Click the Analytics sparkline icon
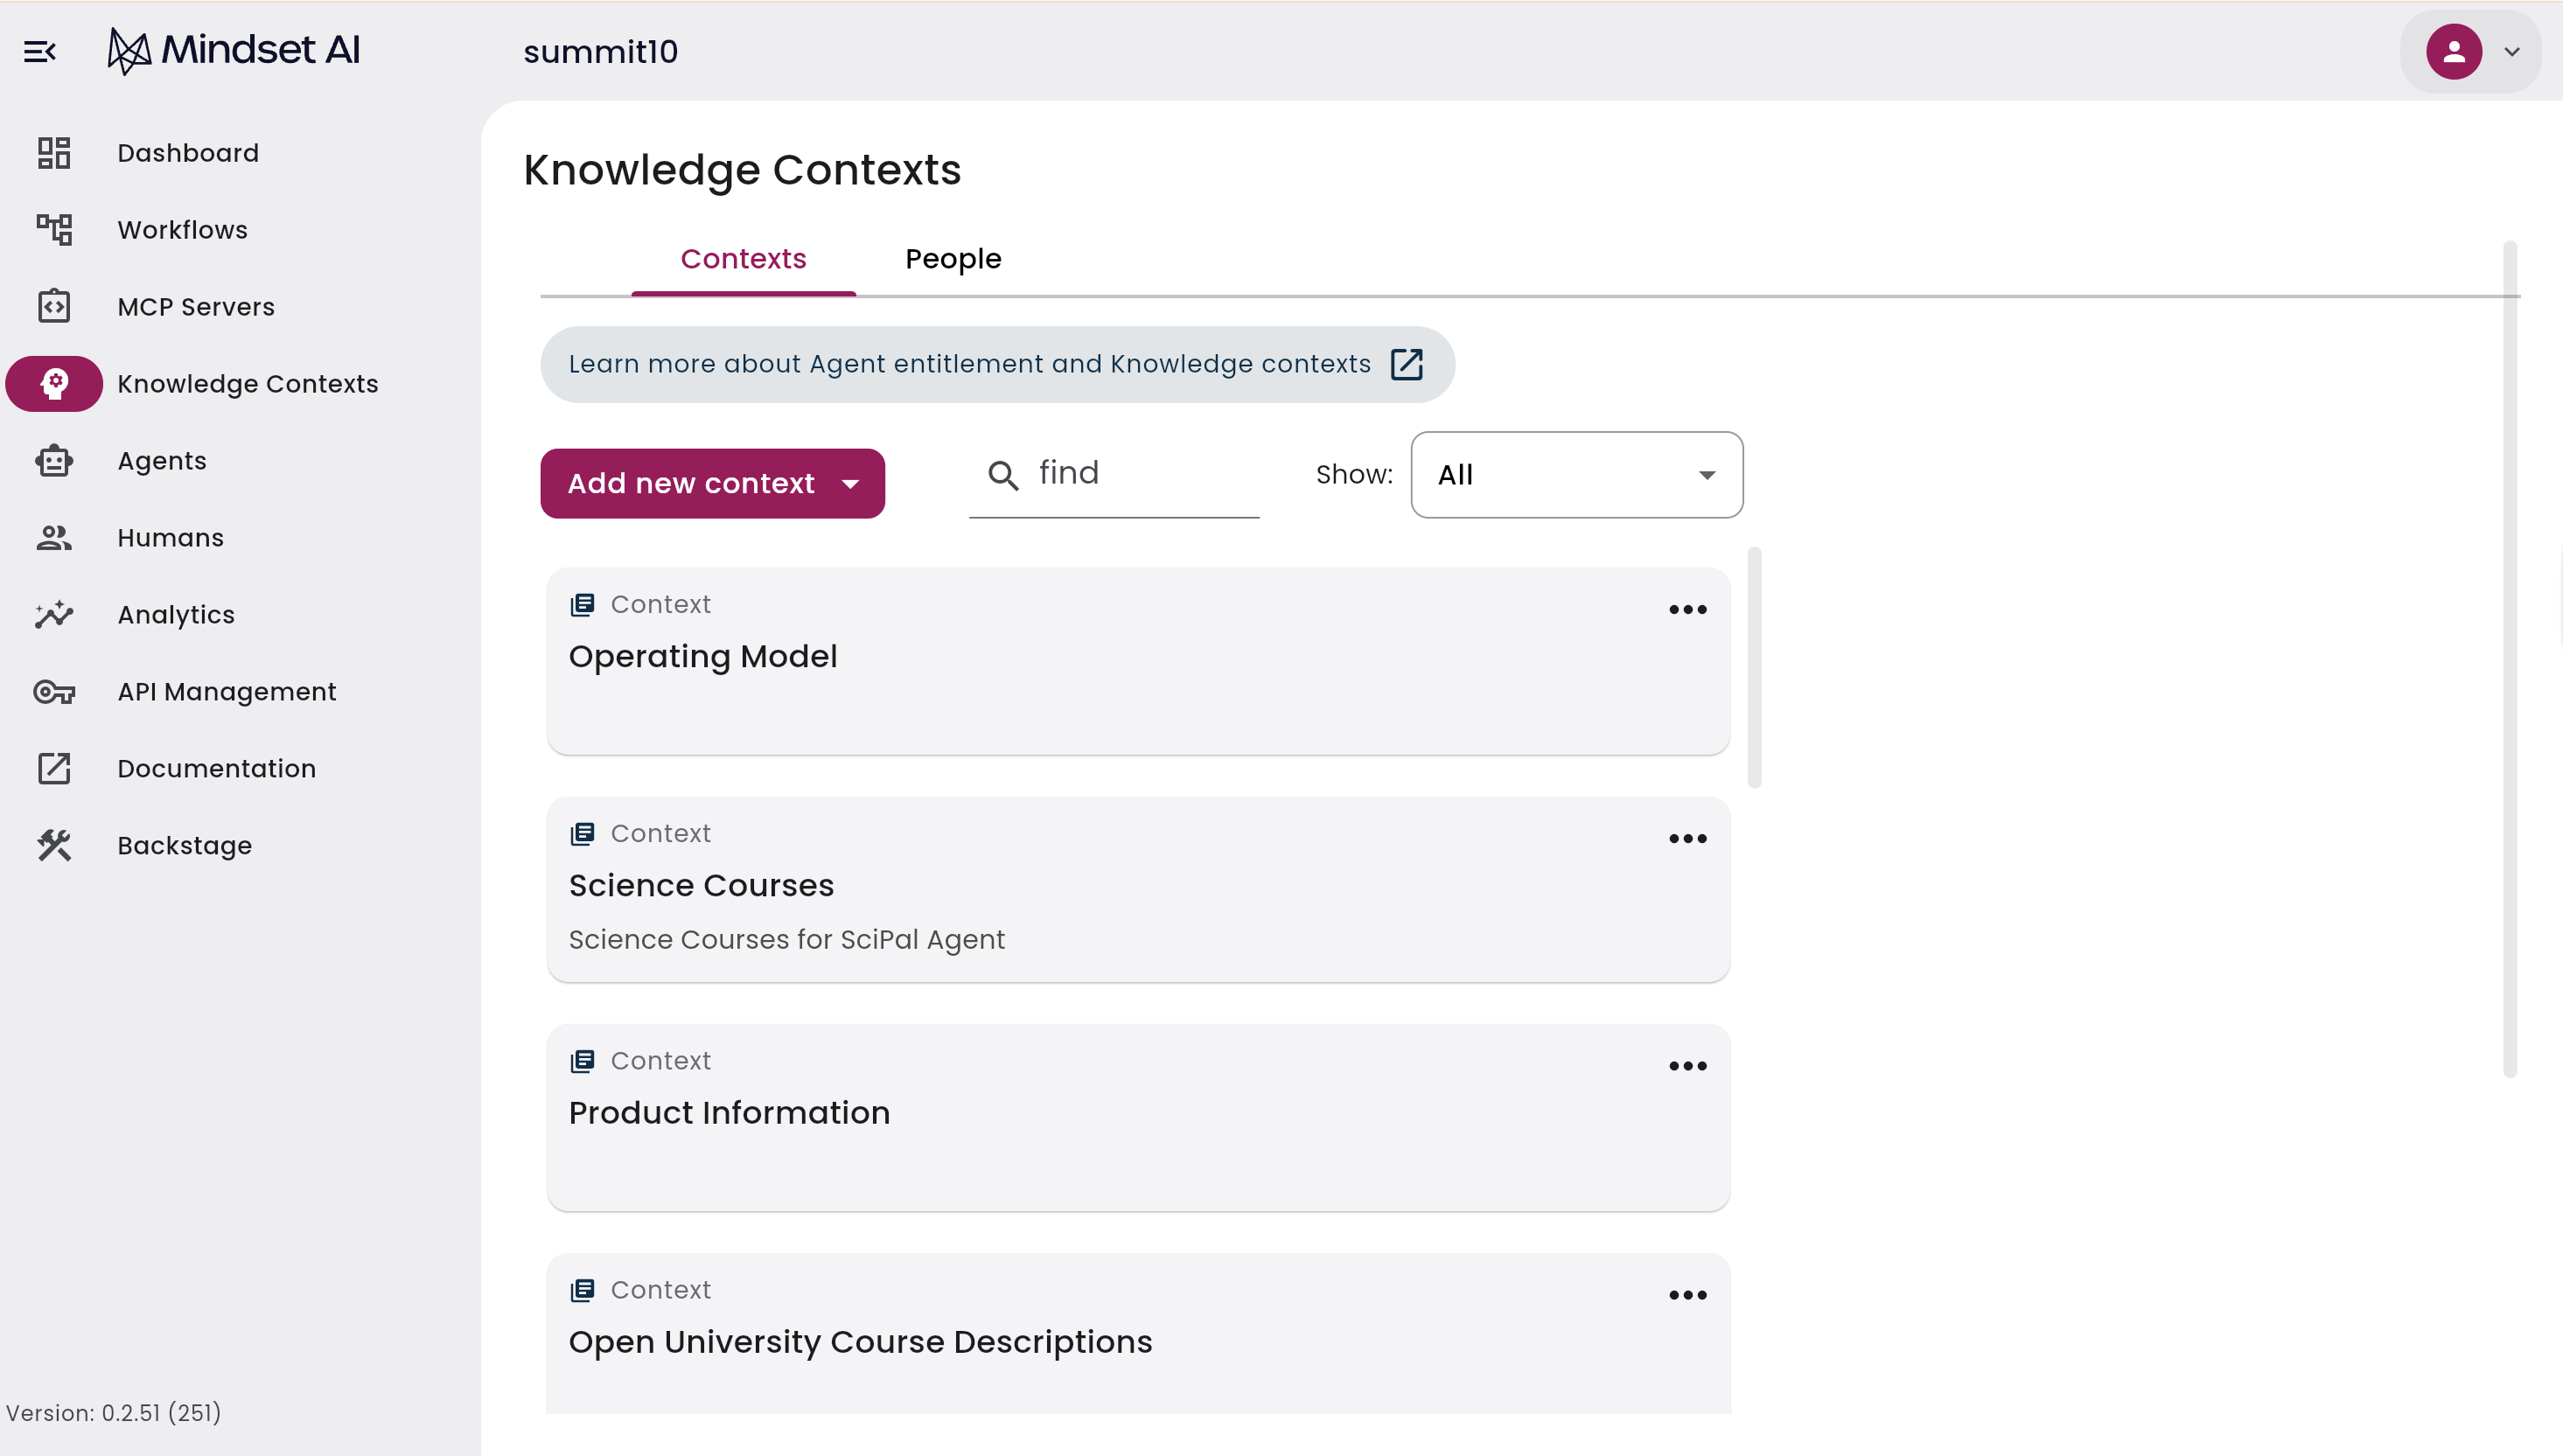This screenshot has height=1456, width=2563. click(x=54, y=615)
